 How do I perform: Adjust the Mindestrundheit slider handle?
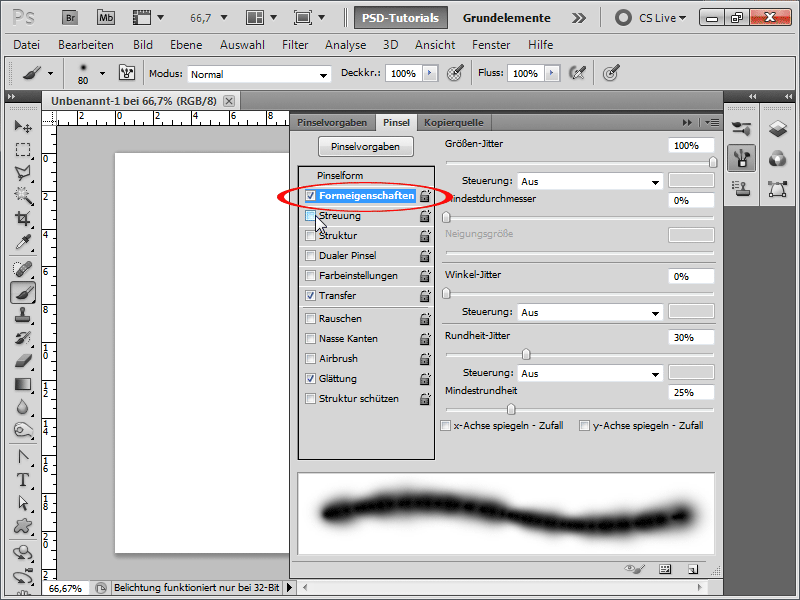[x=511, y=409]
